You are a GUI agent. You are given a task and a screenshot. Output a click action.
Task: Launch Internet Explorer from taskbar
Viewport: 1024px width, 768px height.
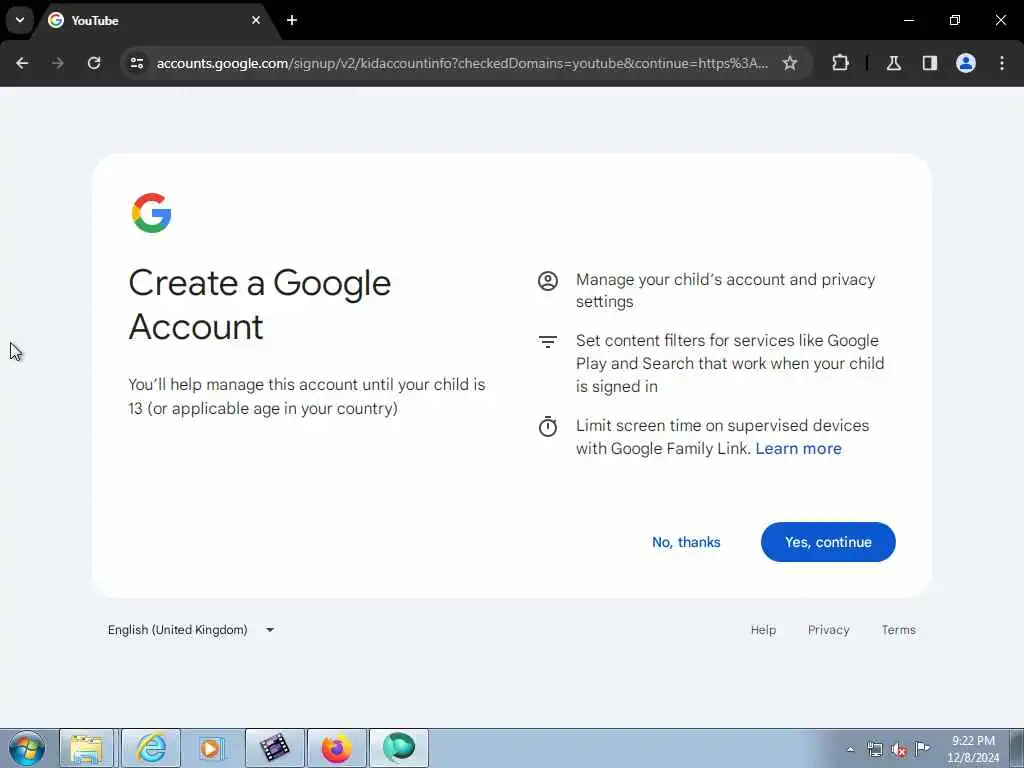coord(151,748)
